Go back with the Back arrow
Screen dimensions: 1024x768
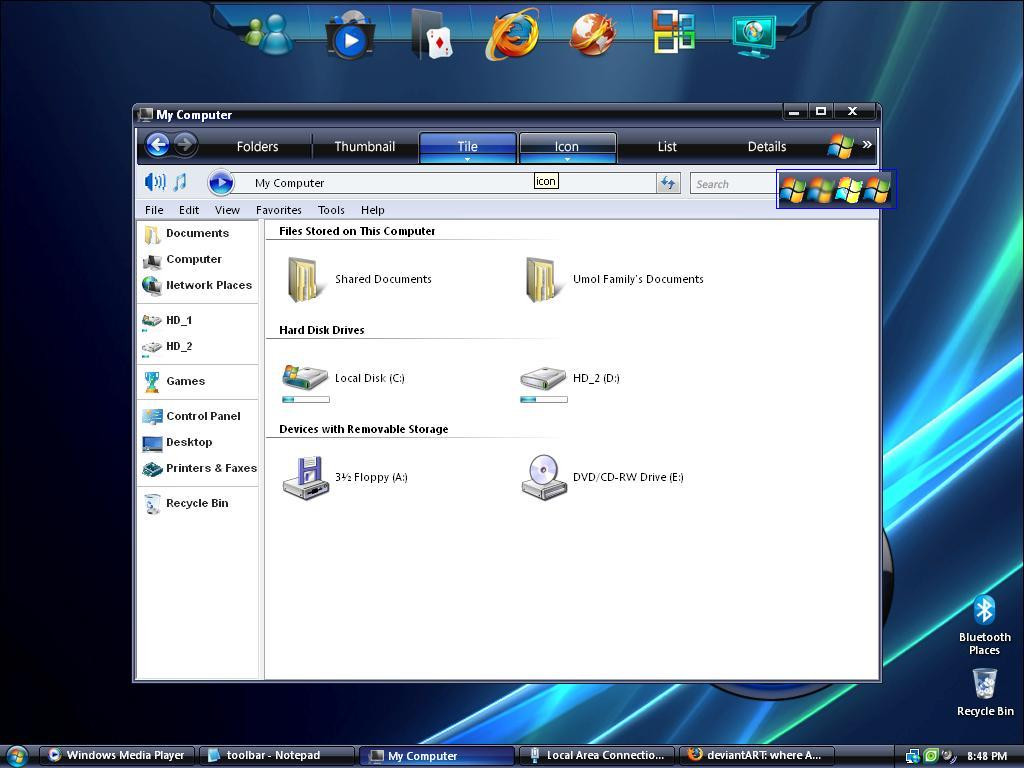(157, 144)
